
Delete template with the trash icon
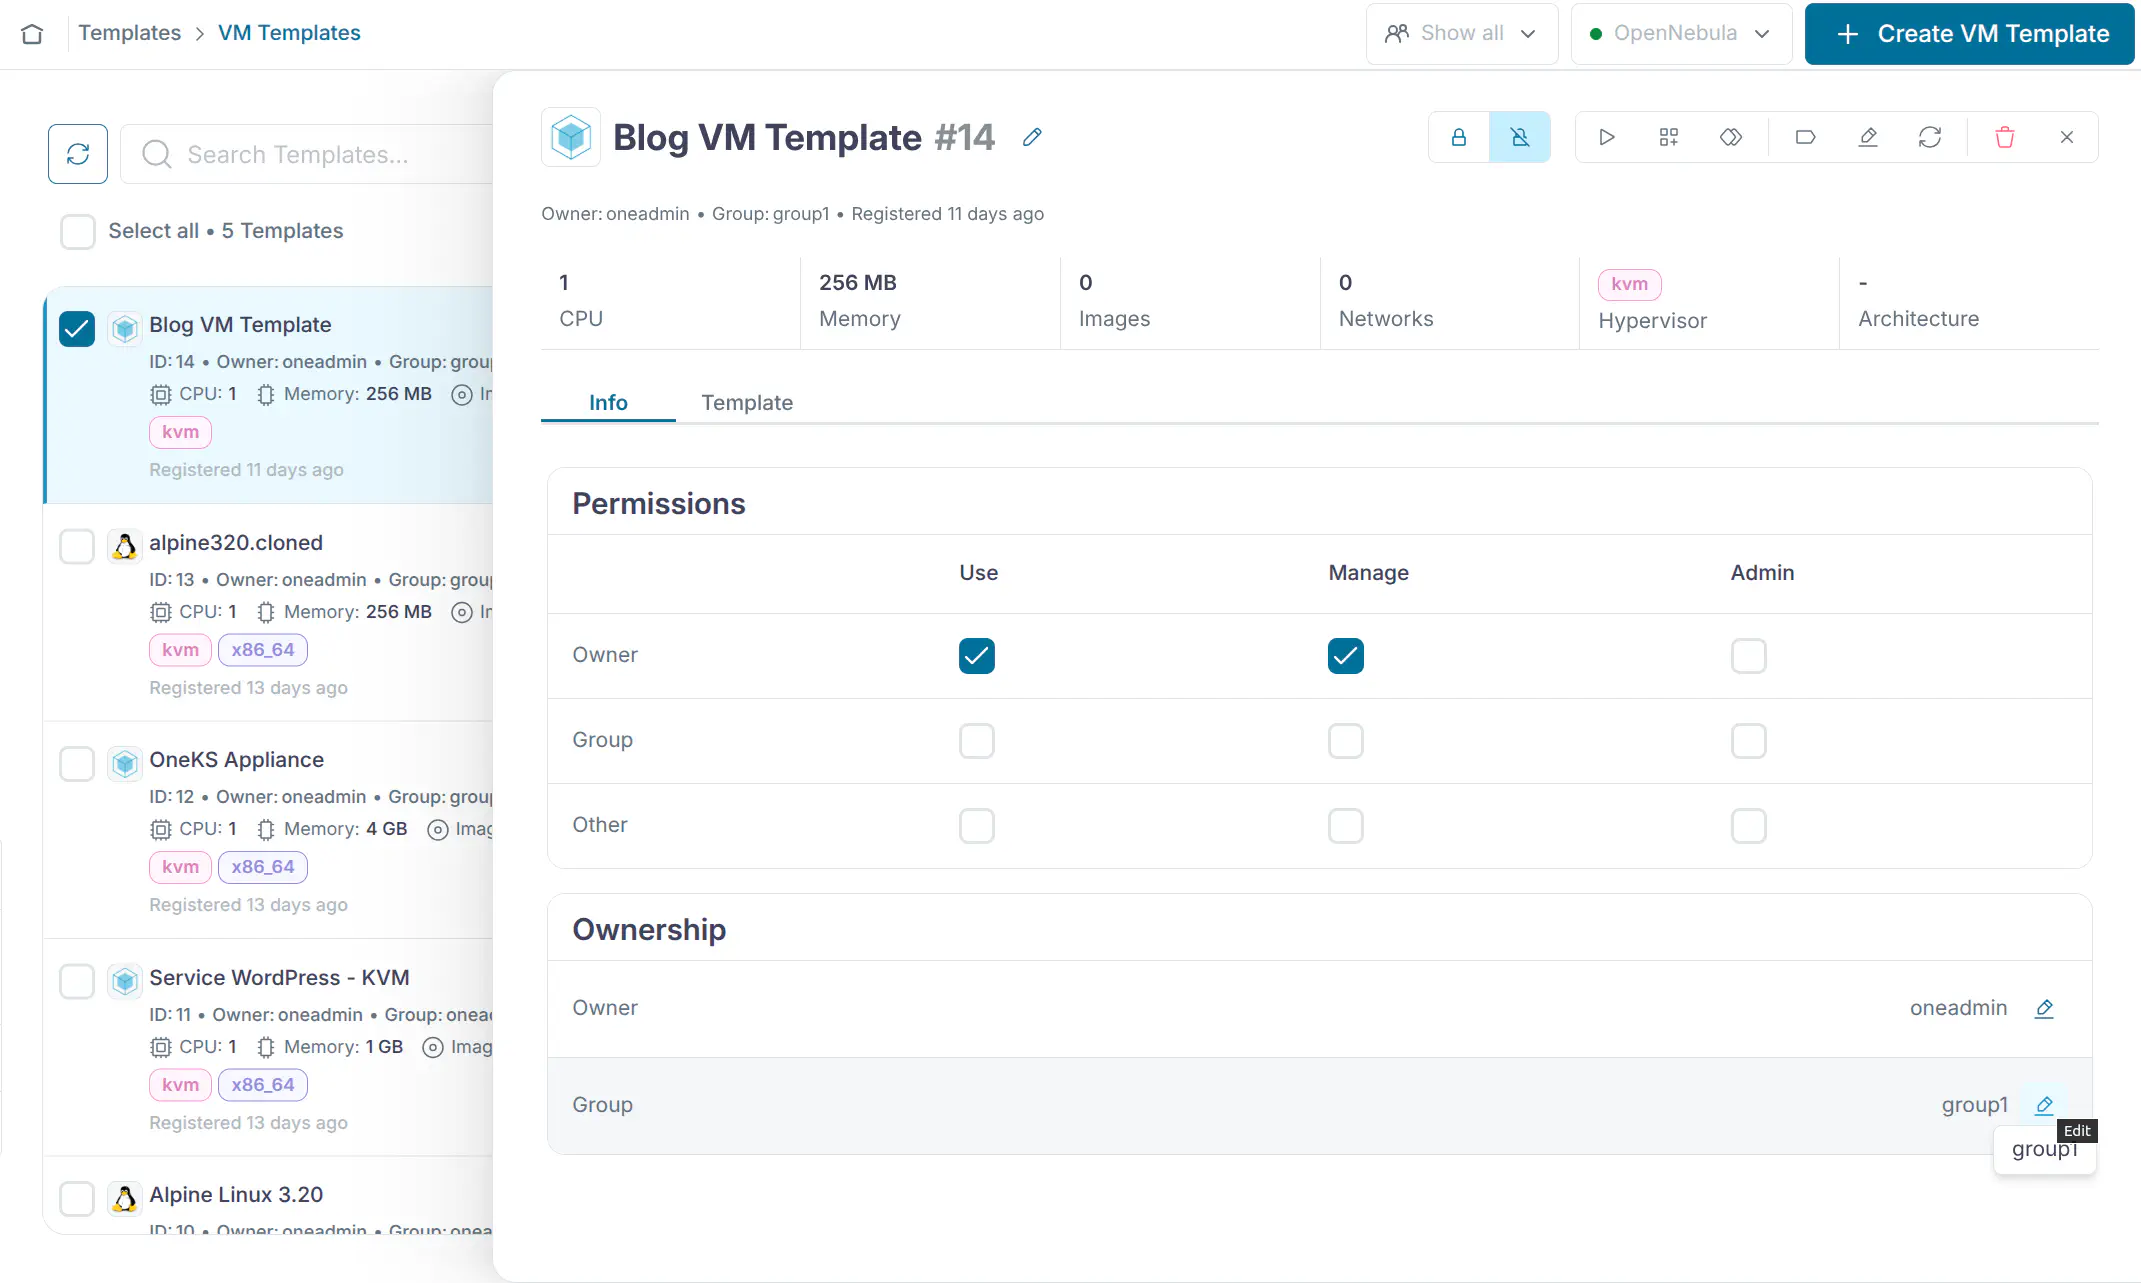pyautogui.click(x=2005, y=137)
